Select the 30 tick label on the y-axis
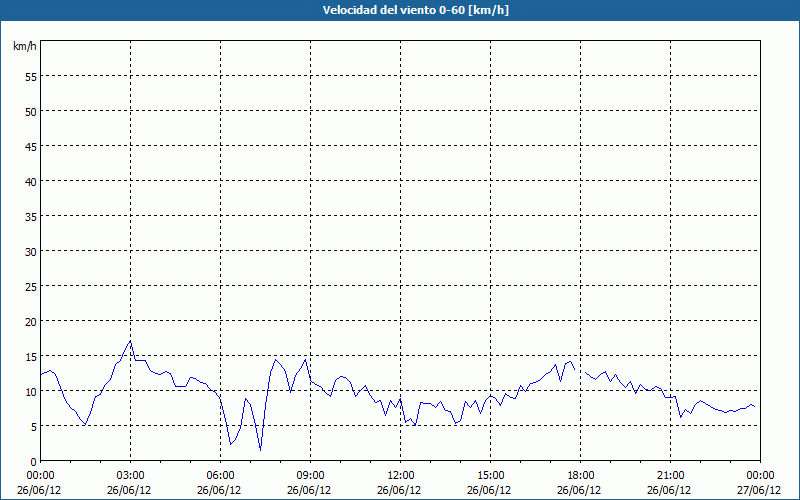 click(x=30, y=251)
